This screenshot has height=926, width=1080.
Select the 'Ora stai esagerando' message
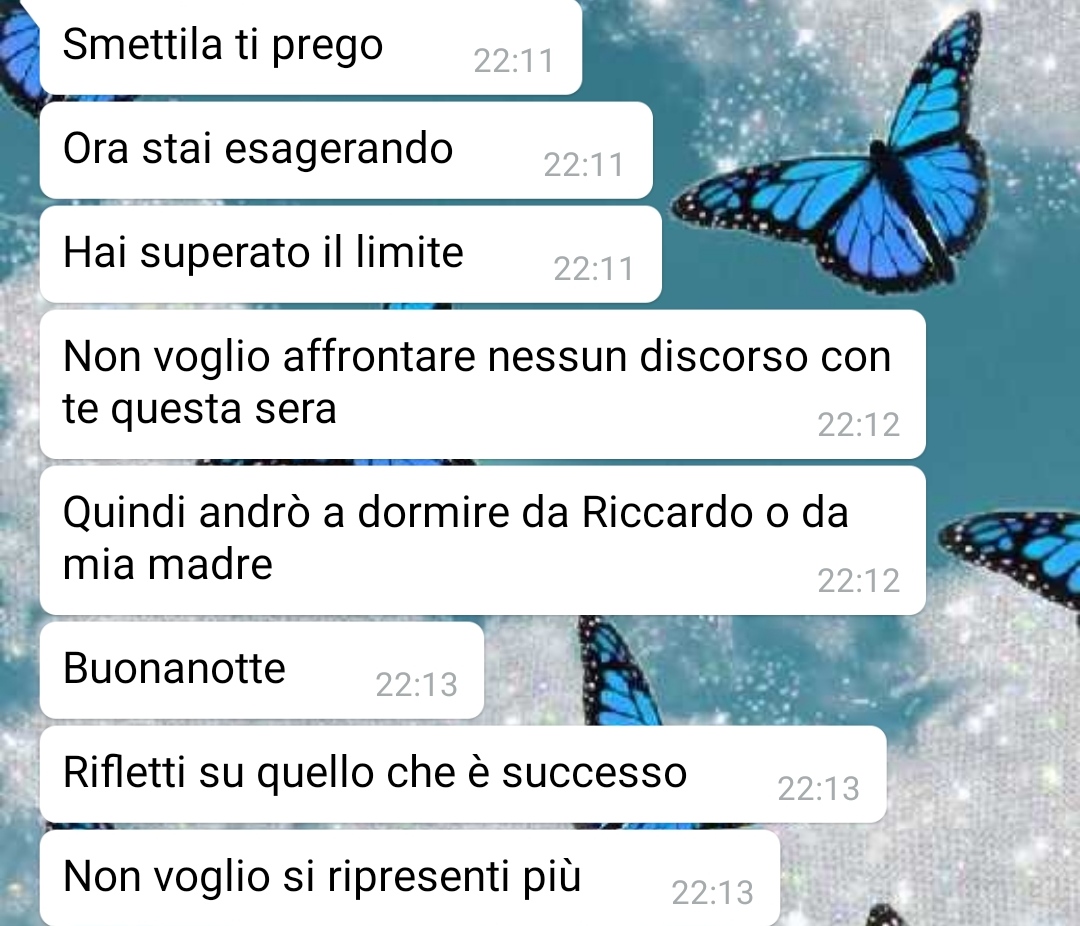click(x=346, y=150)
